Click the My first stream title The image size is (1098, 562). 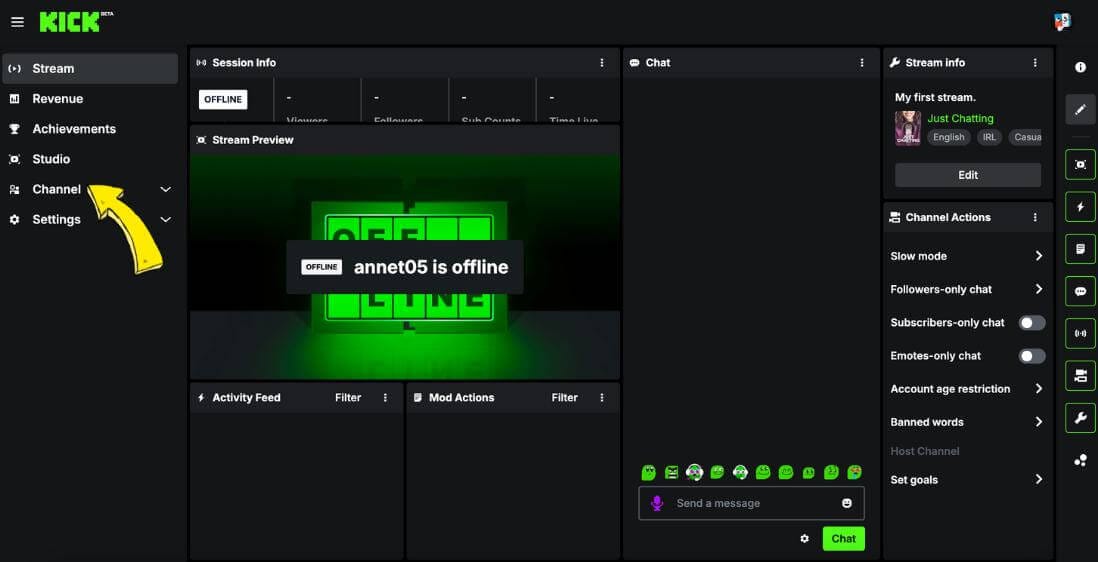click(x=935, y=97)
